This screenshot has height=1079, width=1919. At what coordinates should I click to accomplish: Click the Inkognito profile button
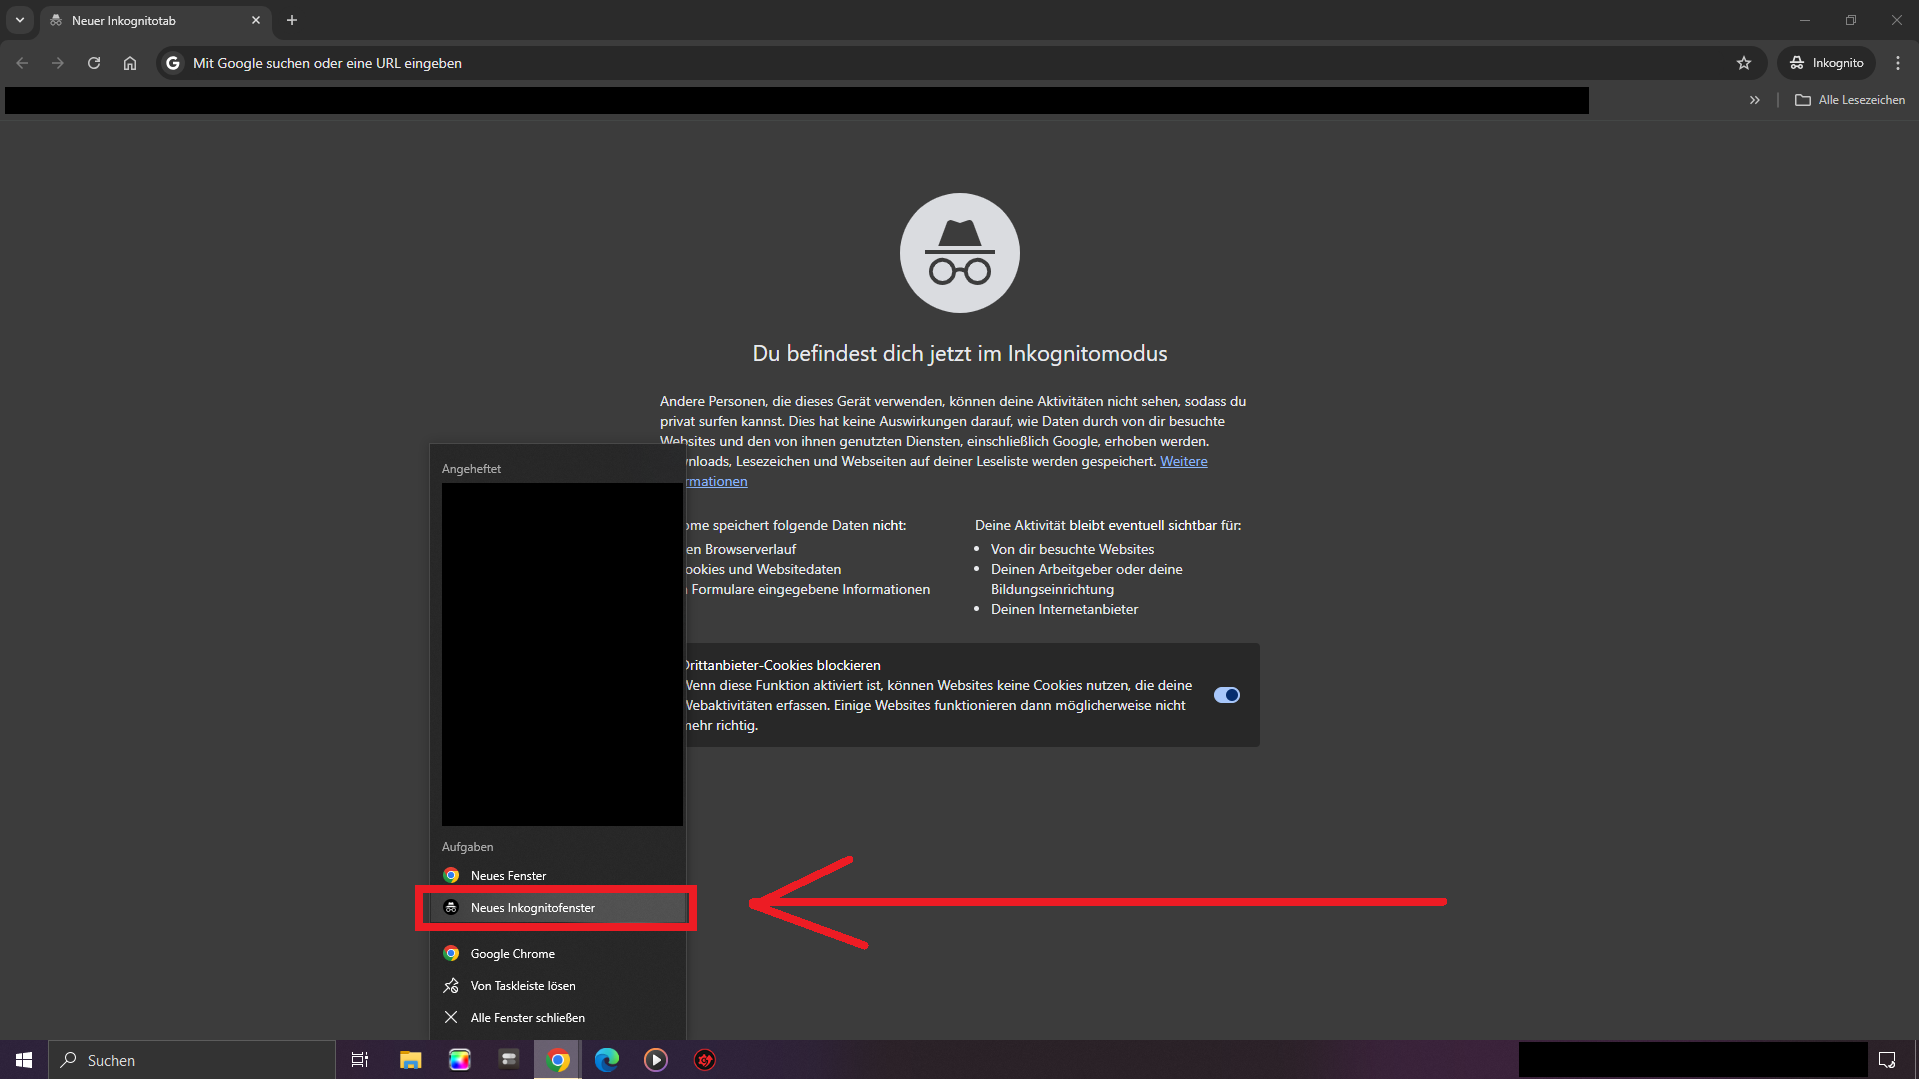[x=1827, y=63]
